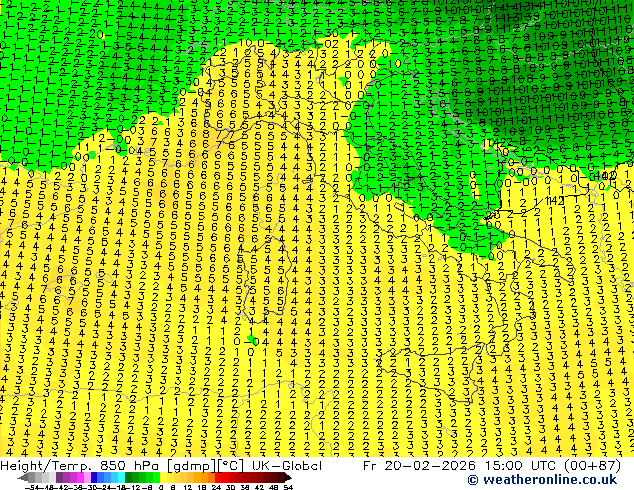This screenshot has height=490, width=634.
Task: Click the '54' legend scale value
Action: point(288,488)
